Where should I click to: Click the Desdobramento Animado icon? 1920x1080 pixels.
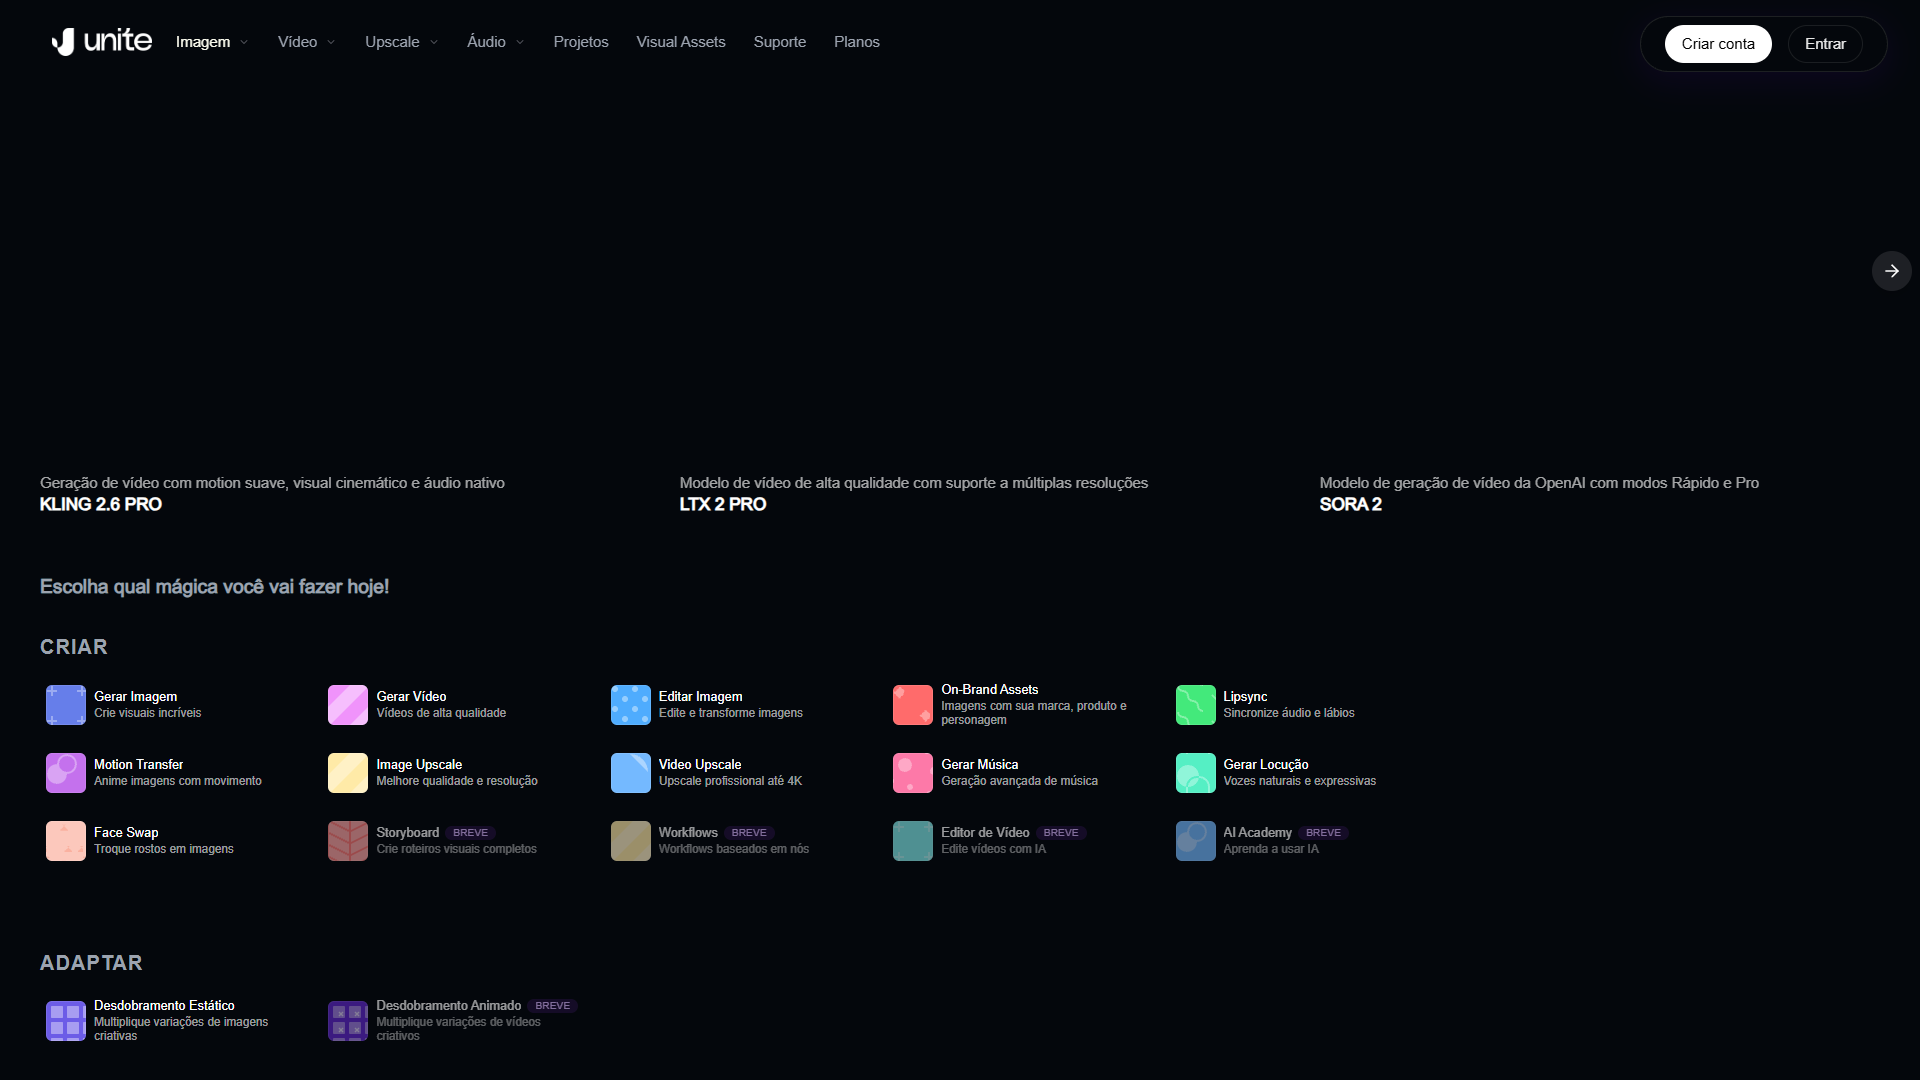[348, 1021]
